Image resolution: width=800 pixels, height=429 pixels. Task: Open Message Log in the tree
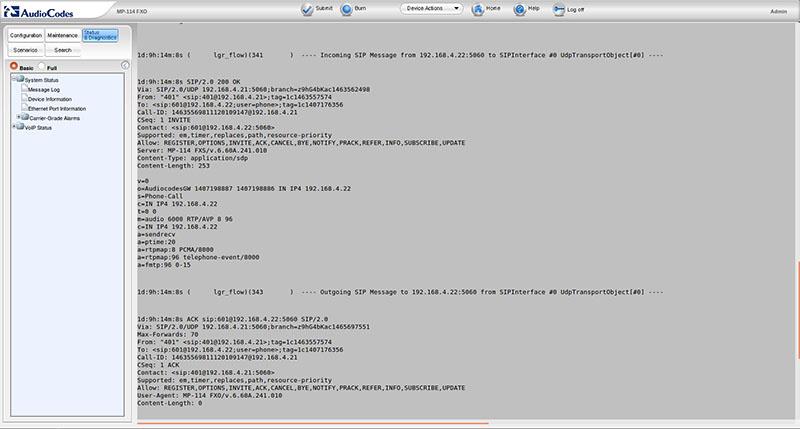(44, 90)
